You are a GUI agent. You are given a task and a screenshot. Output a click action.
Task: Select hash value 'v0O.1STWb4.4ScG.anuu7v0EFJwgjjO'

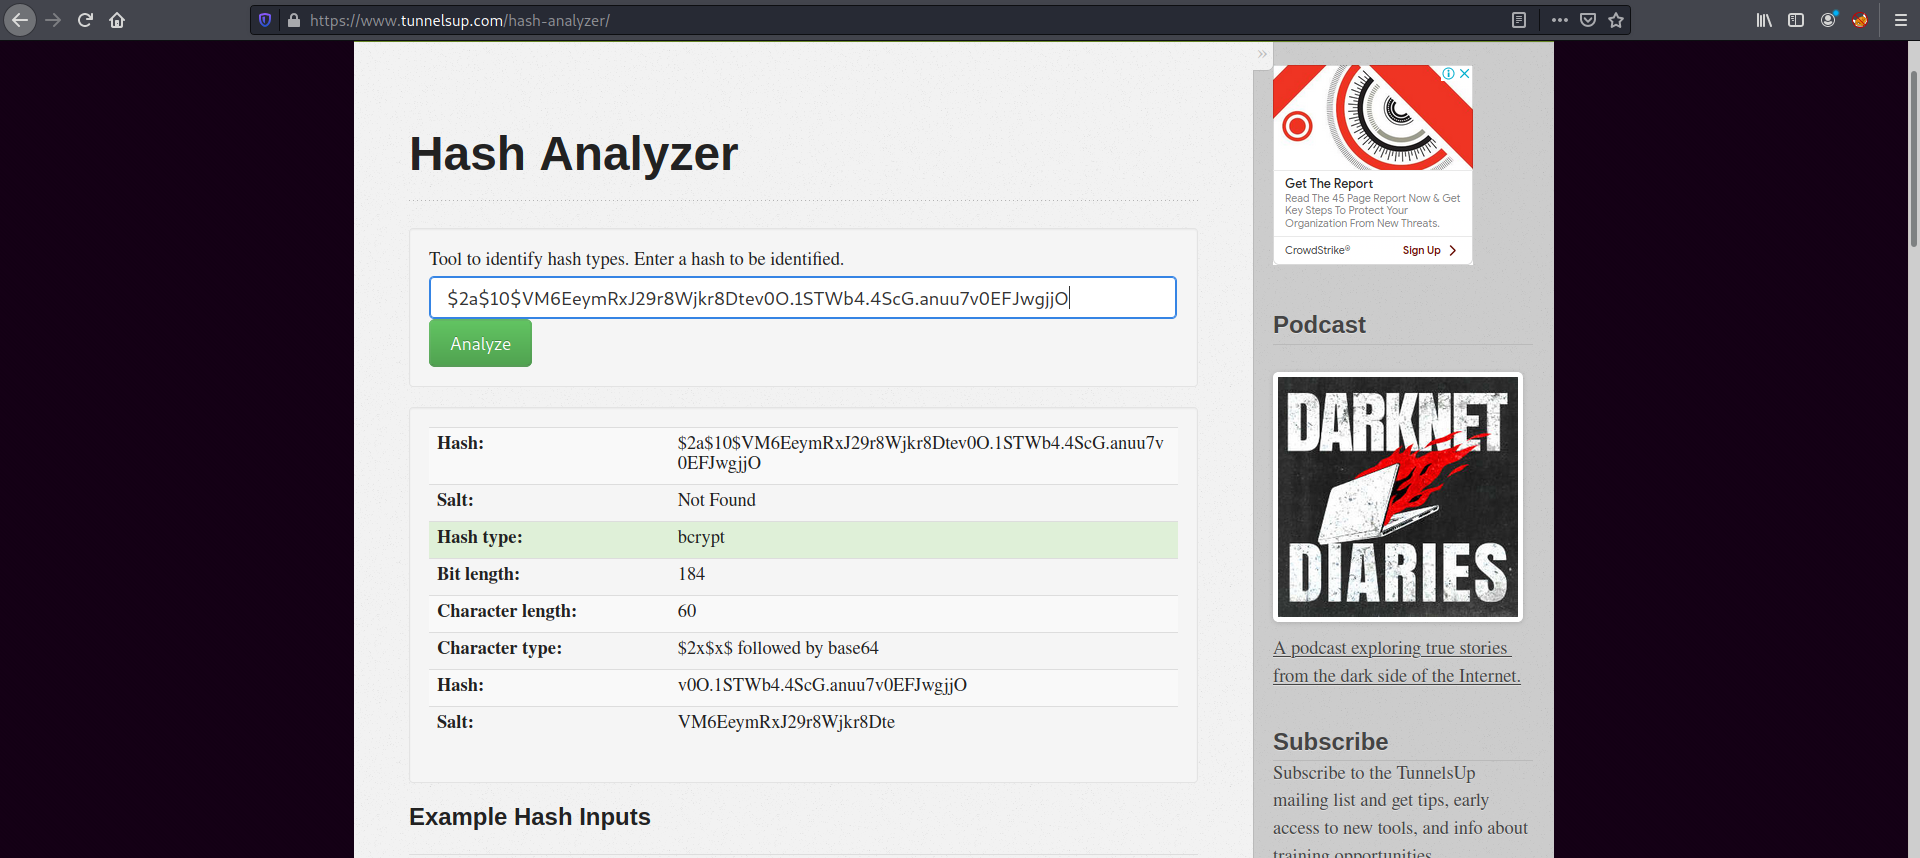point(822,685)
